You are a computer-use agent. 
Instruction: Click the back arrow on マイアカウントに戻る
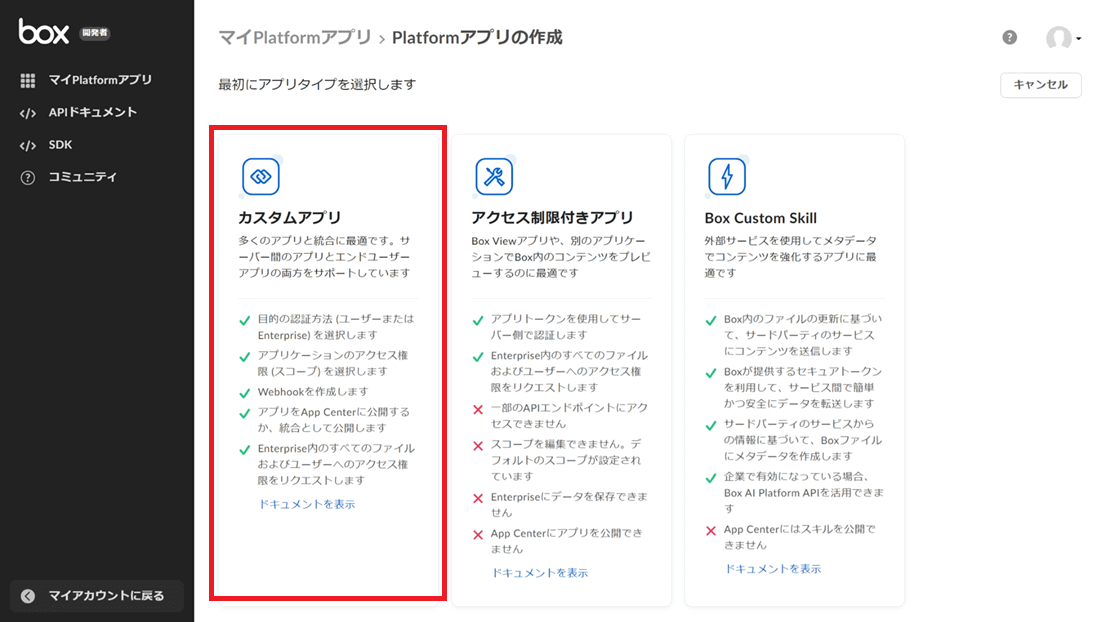pos(25,595)
